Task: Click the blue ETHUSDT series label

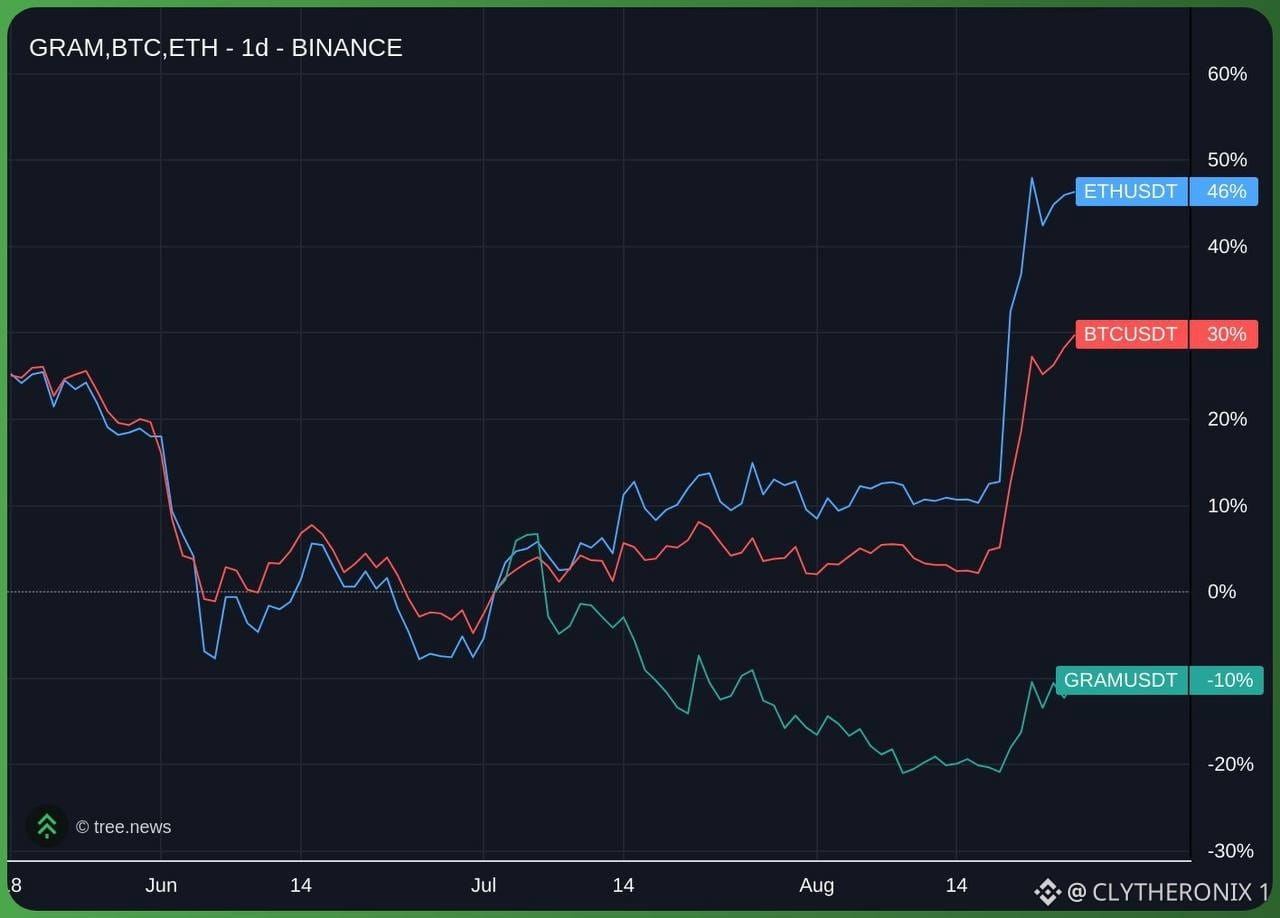Action: pyautogui.click(x=1131, y=191)
